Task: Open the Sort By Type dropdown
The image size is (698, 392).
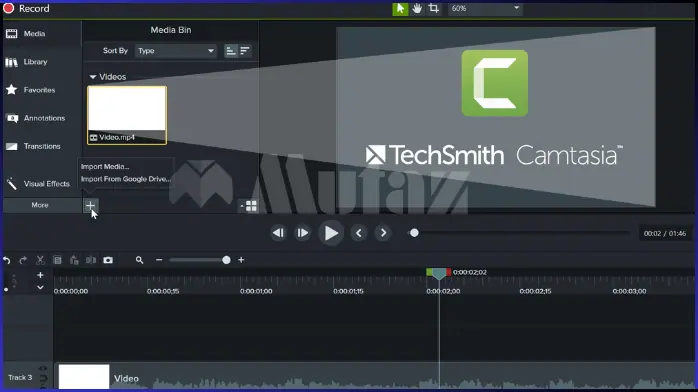Action: click(176, 51)
